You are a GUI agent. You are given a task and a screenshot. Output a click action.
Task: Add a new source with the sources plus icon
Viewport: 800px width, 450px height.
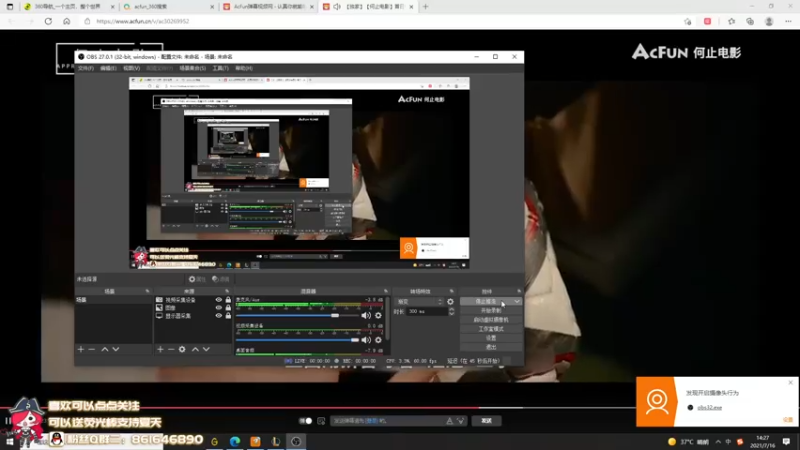pos(160,349)
